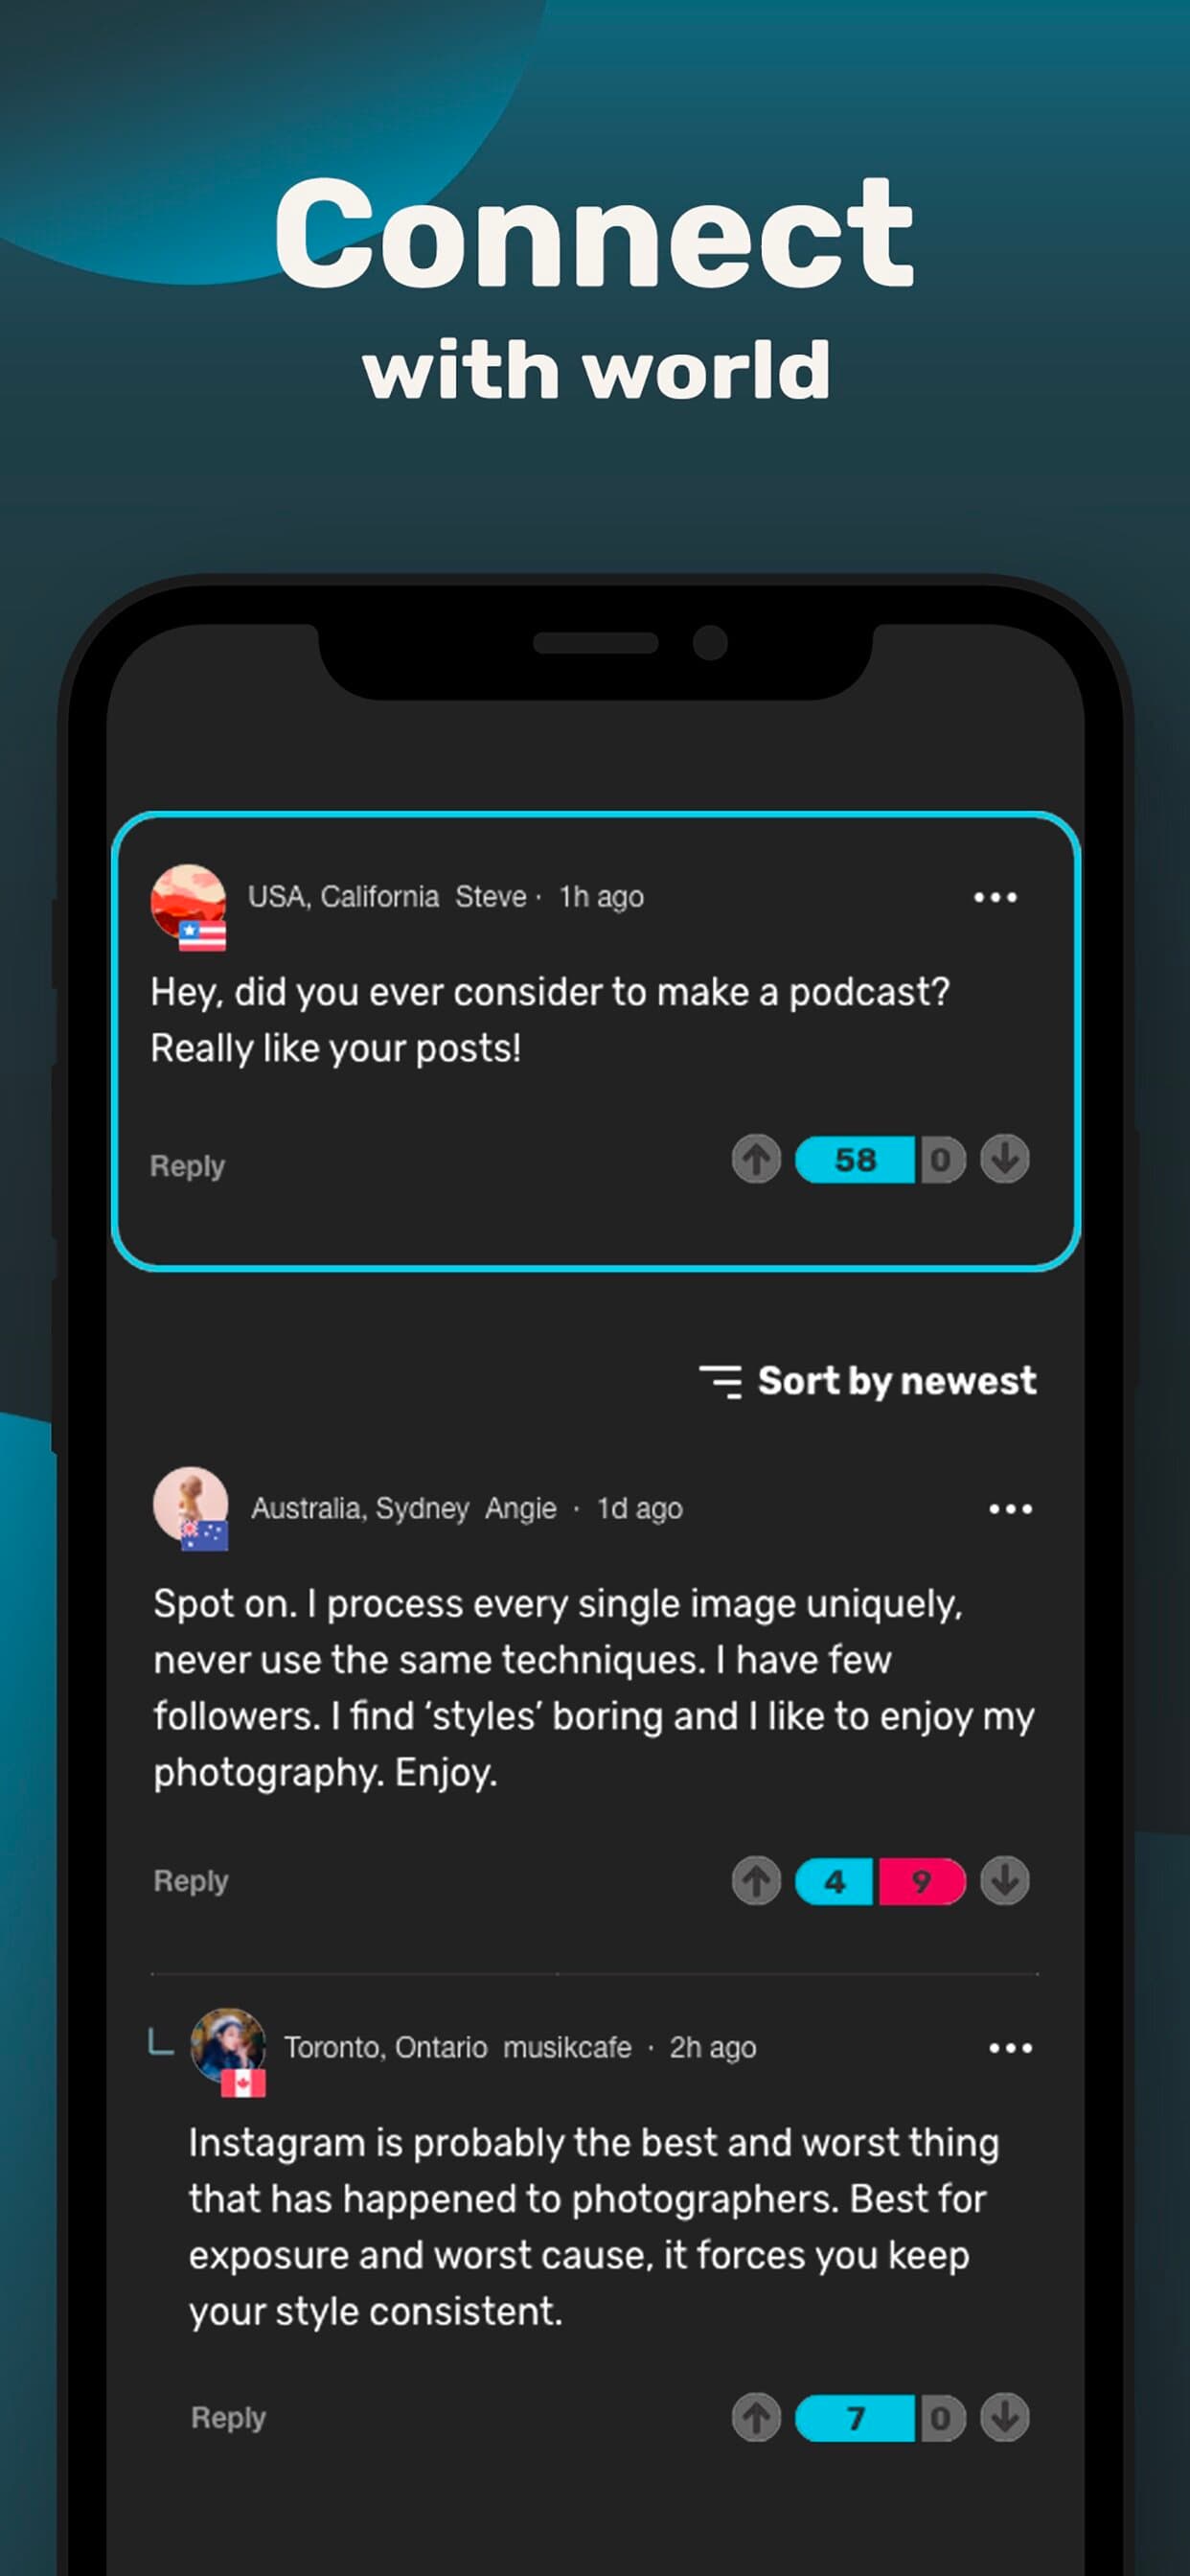
Task: Tap the blue 7 upvote count
Action: (x=855, y=2419)
